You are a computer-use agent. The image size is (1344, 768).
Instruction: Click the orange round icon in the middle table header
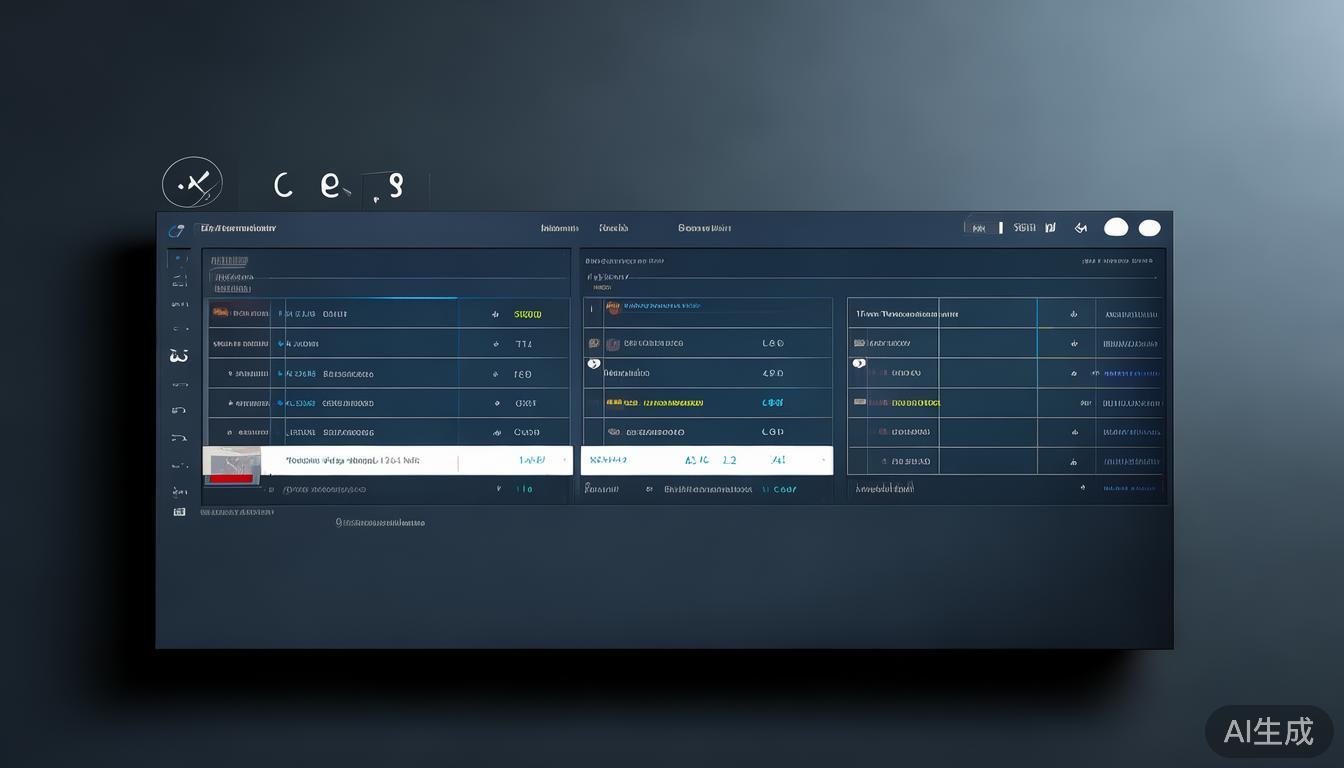(613, 307)
